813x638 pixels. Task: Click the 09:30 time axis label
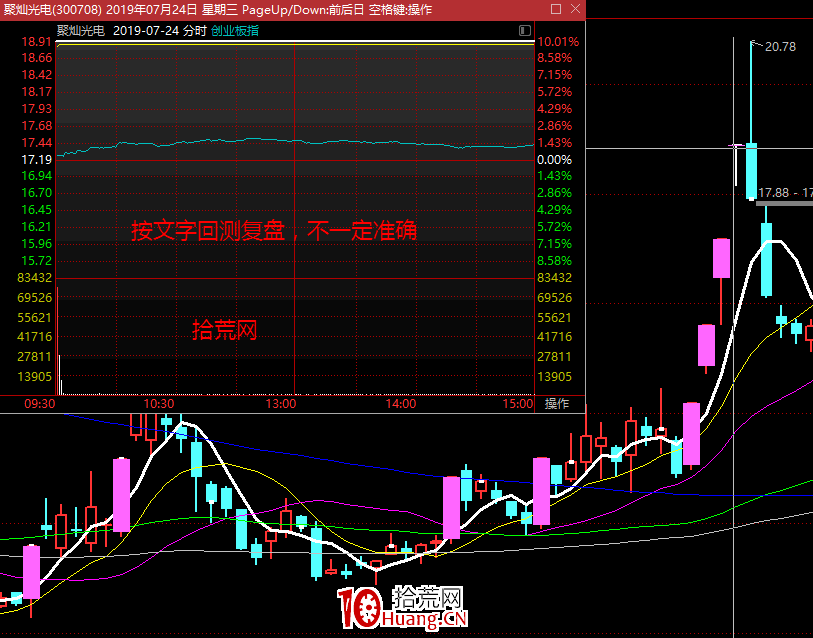tap(39, 404)
